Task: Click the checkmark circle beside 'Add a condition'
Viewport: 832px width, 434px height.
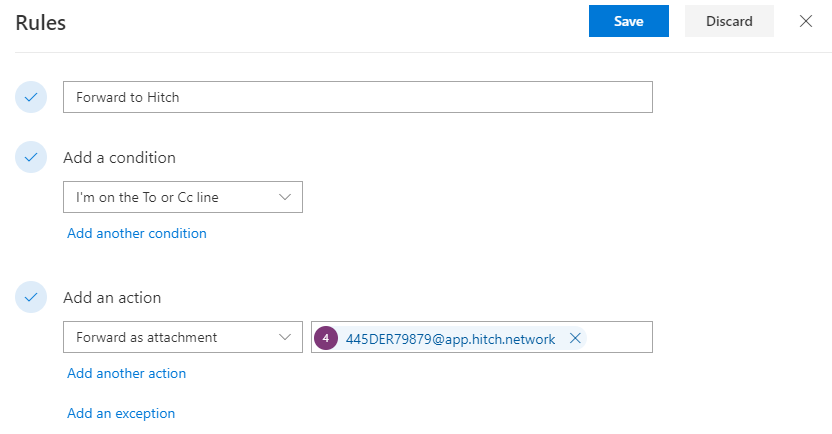Action: [32, 157]
